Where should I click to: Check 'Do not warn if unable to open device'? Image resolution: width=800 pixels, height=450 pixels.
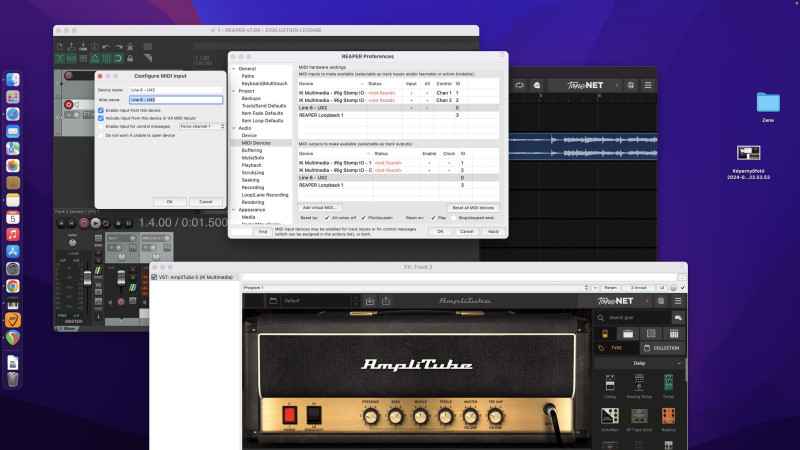click(x=101, y=135)
